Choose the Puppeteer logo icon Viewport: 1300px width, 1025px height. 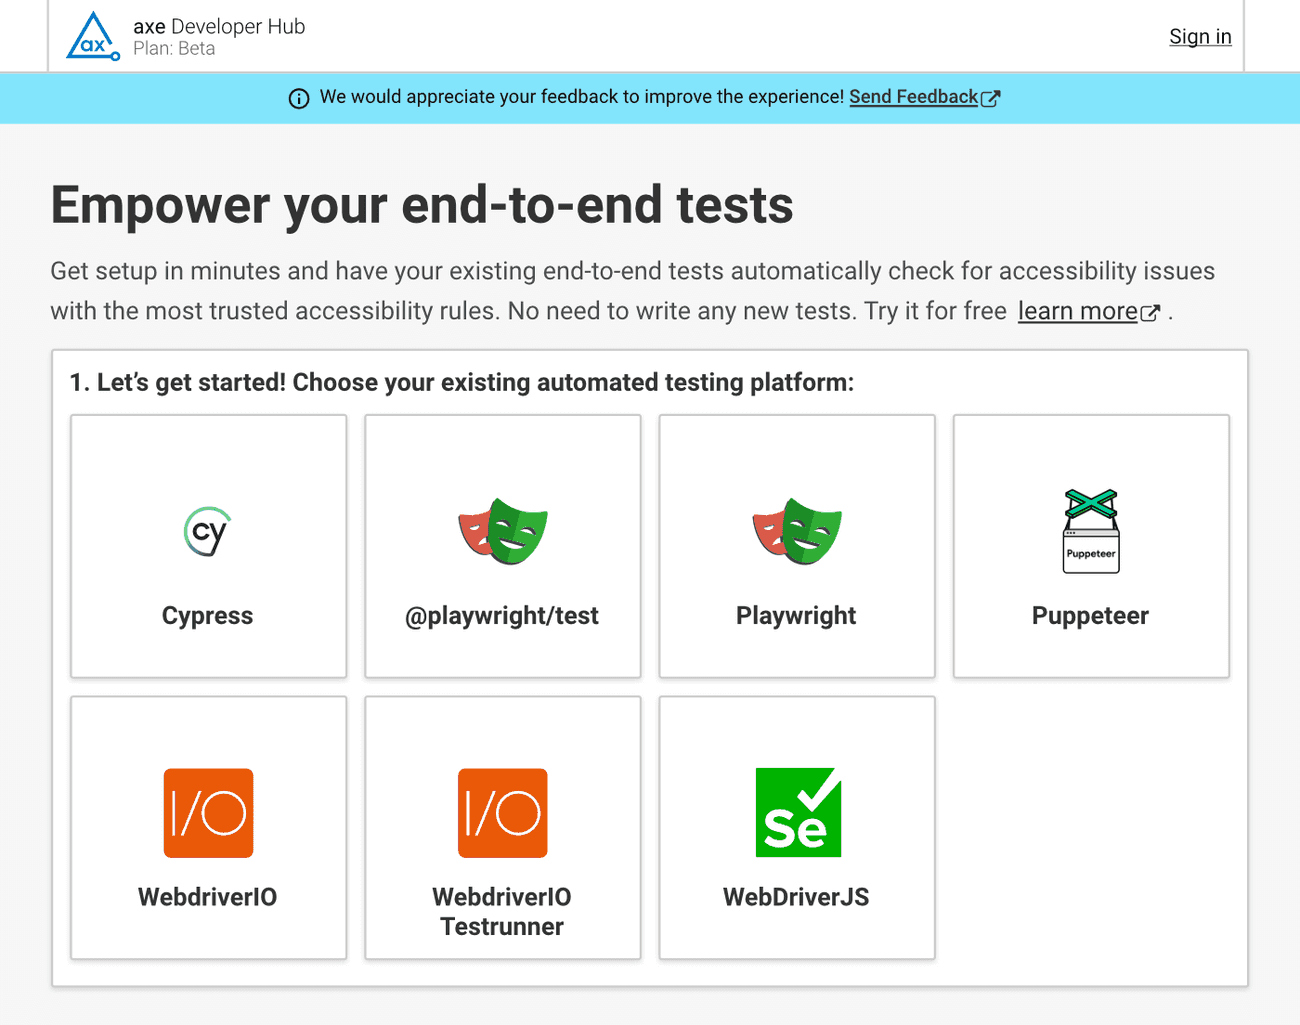(1091, 531)
